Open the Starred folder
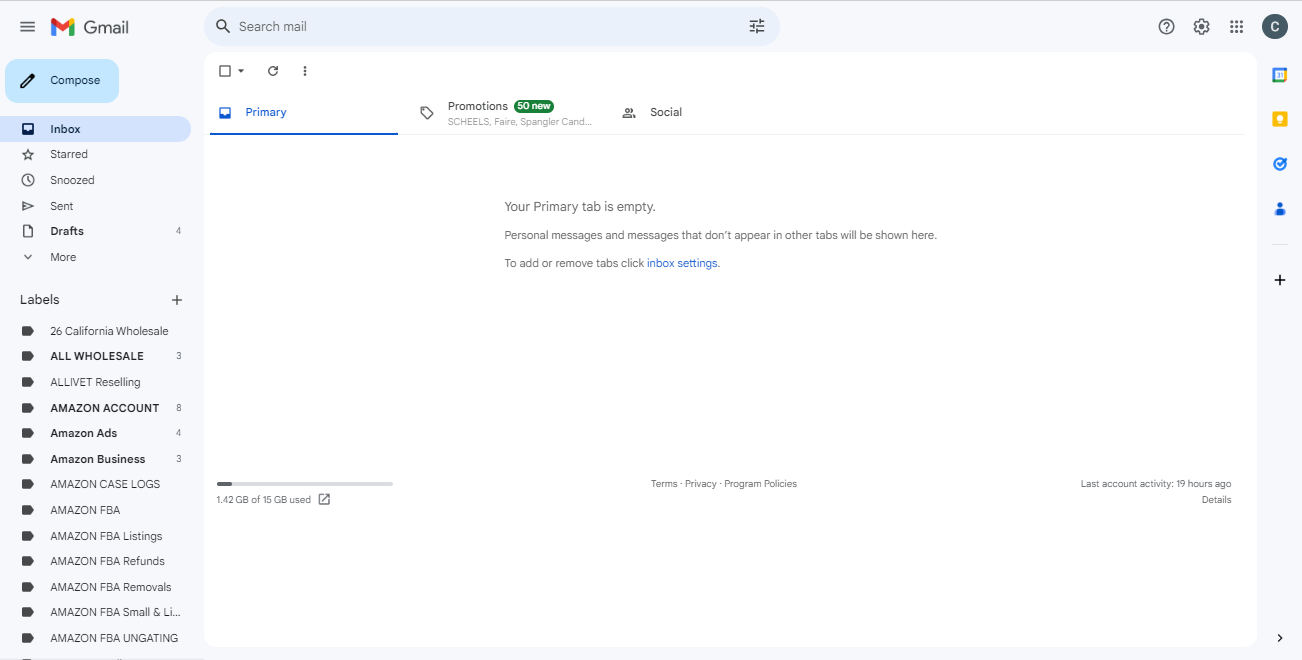 [x=95, y=154]
